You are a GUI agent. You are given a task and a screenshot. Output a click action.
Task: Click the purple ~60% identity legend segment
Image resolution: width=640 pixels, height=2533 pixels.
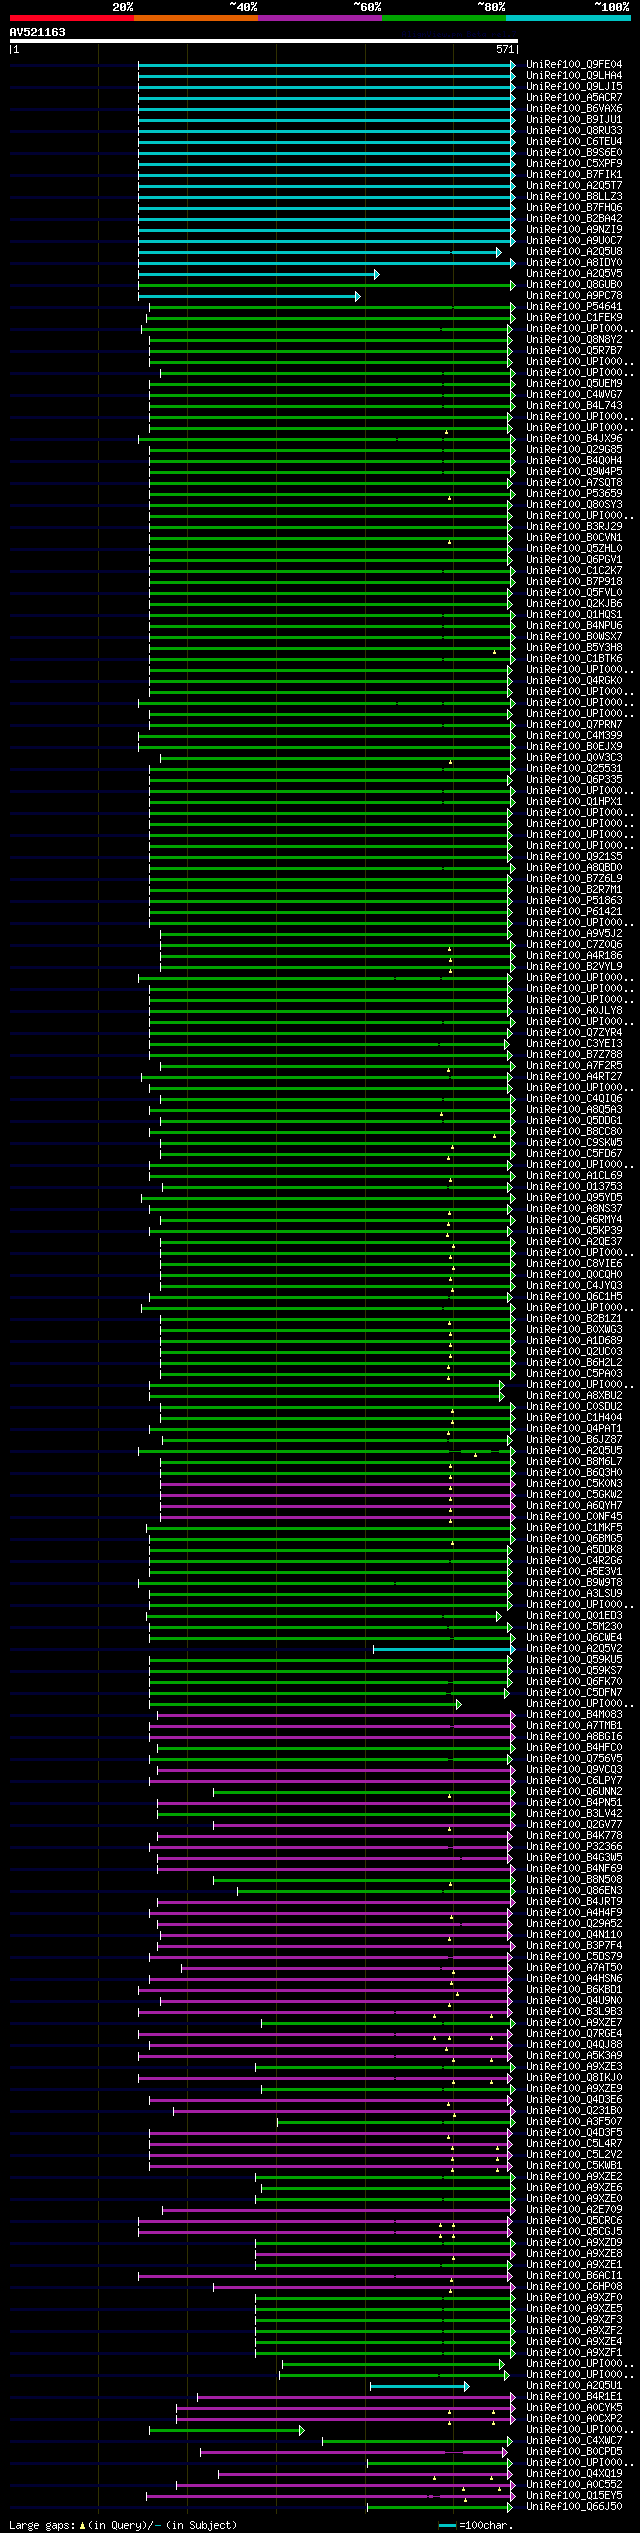tap(319, 18)
